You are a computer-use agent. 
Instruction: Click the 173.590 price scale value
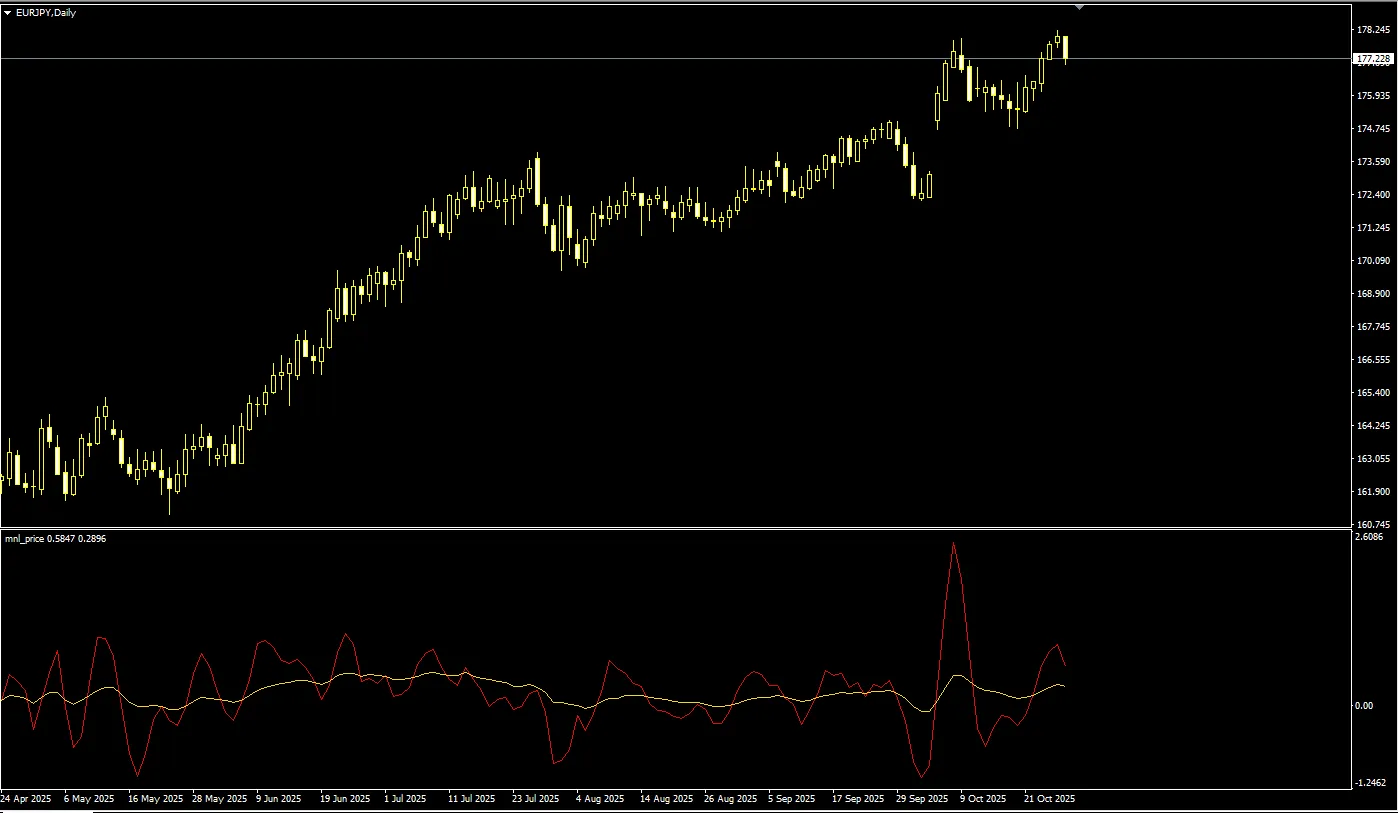(x=1373, y=162)
